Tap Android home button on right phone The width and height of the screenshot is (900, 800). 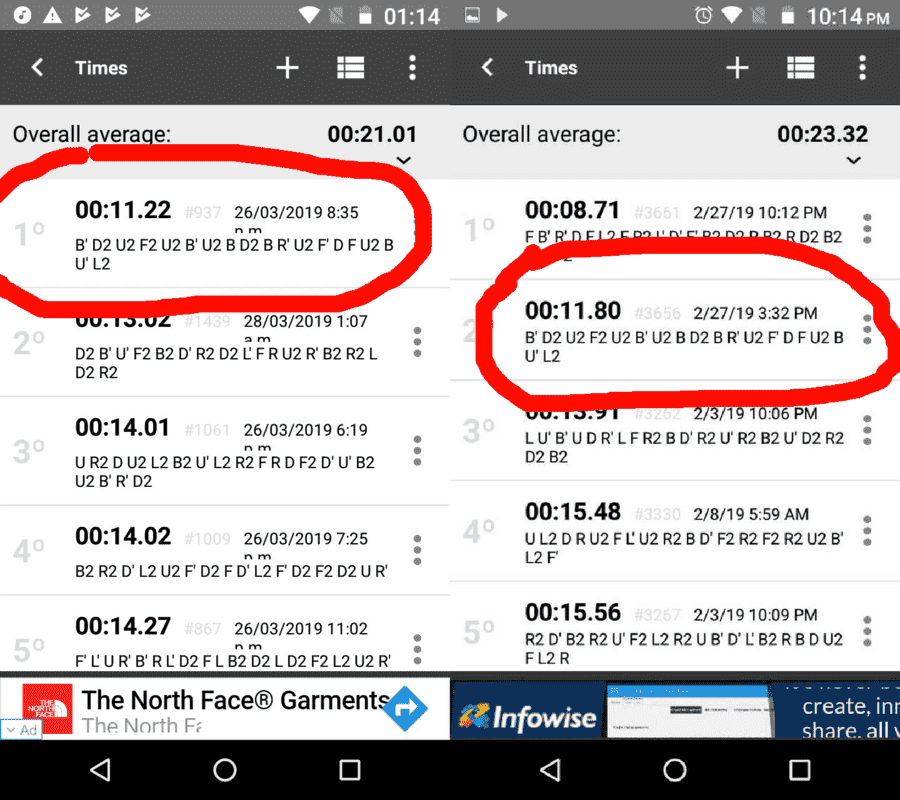(x=674, y=770)
